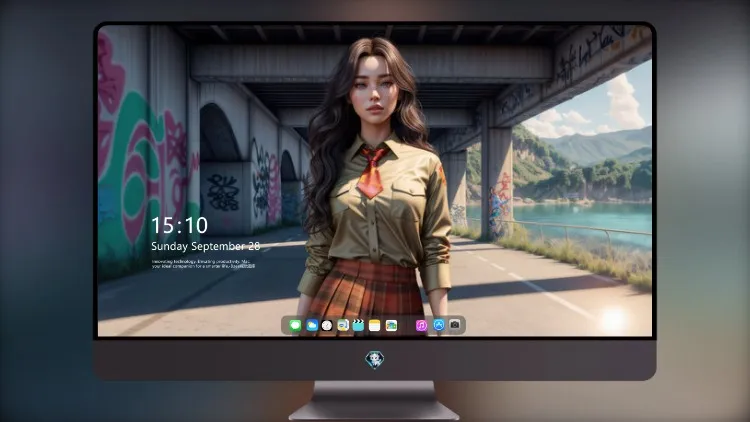Launch the pink Music app
The height and width of the screenshot is (422, 750).
coord(421,325)
